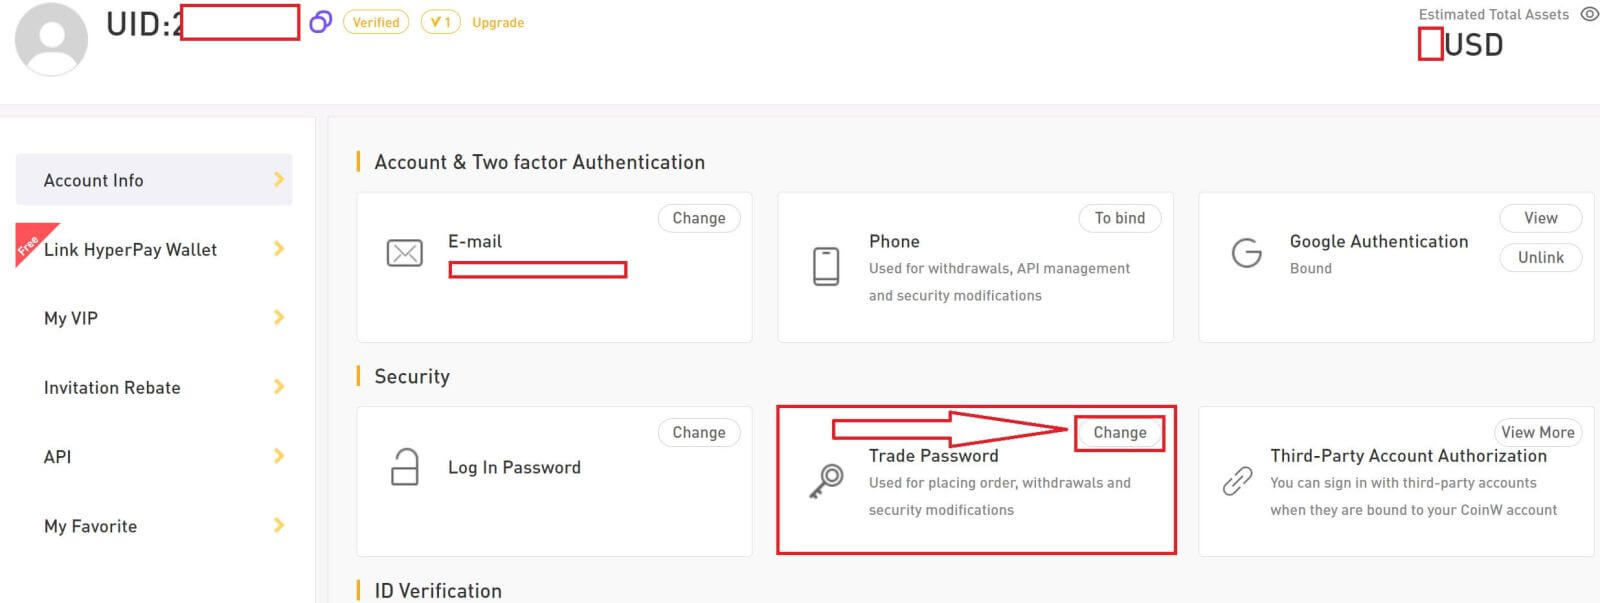Change the Trade Password
The image size is (1600, 603).
[x=1120, y=432]
